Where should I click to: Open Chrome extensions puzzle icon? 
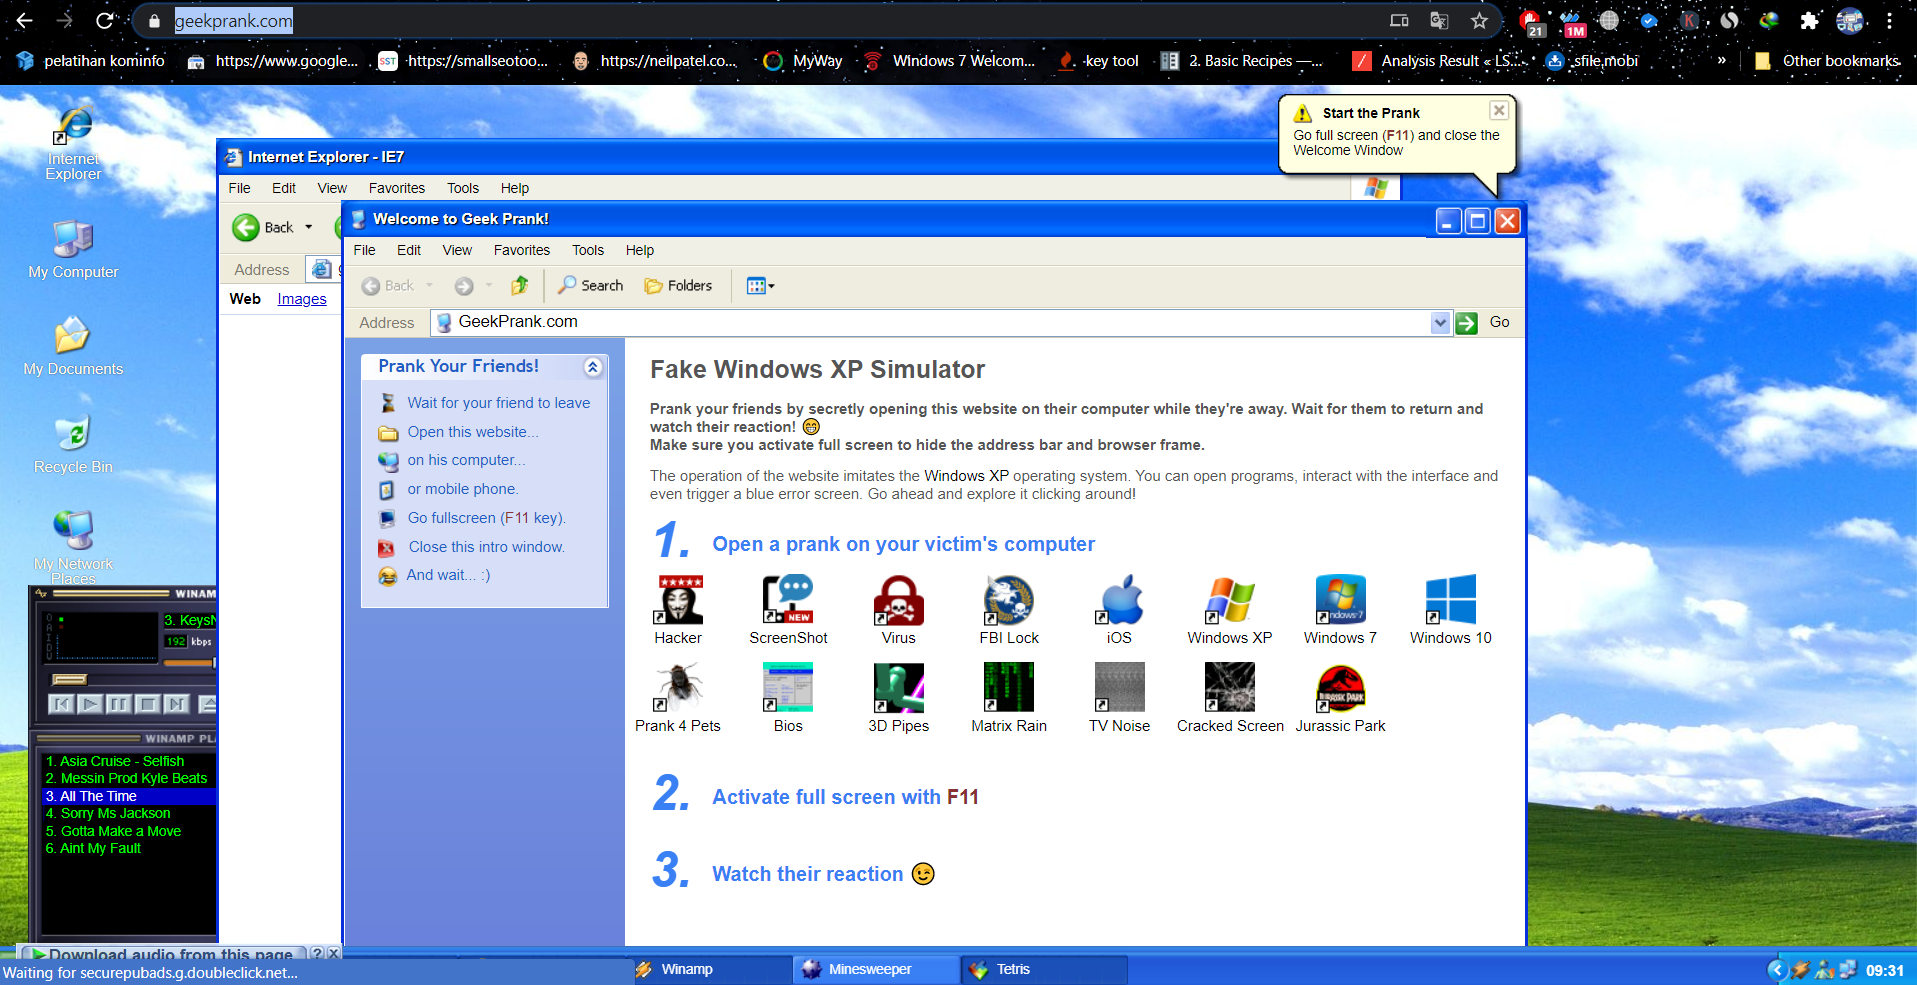tap(1808, 21)
